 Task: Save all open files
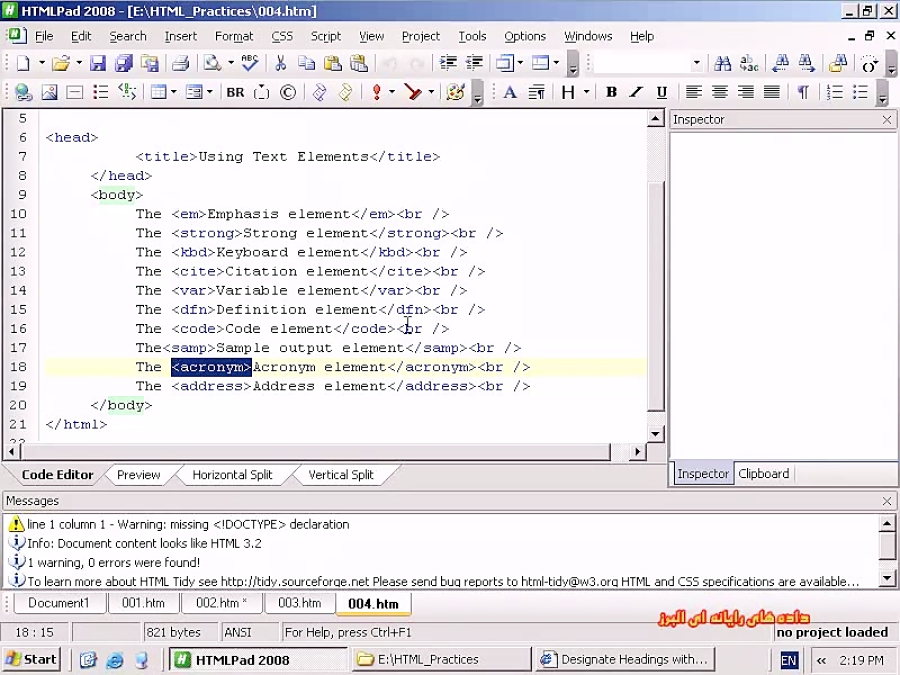point(122,63)
